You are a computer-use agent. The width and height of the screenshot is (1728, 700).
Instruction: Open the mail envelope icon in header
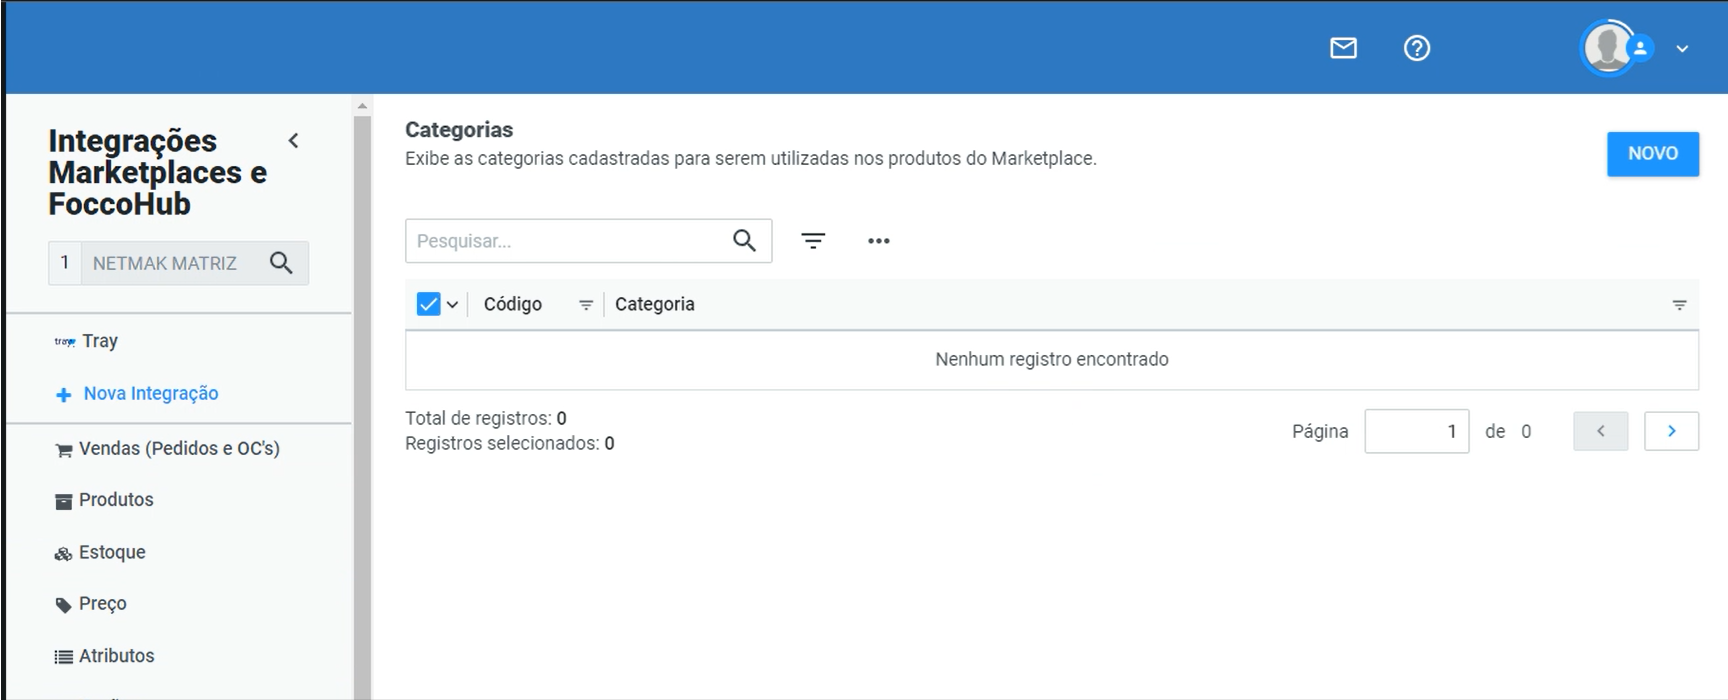[1343, 48]
